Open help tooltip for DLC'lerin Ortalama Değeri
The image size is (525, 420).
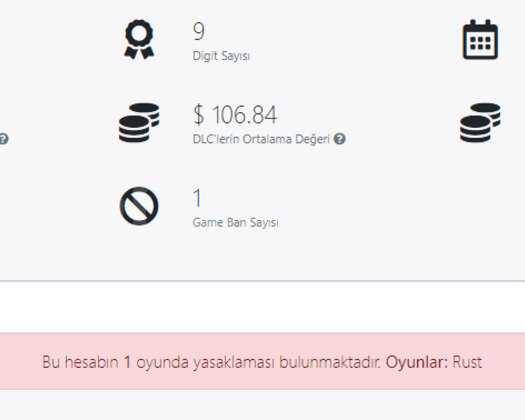pos(340,139)
